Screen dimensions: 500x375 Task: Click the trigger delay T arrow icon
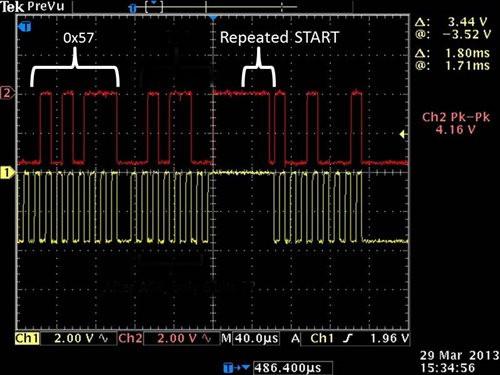(x=237, y=368)
